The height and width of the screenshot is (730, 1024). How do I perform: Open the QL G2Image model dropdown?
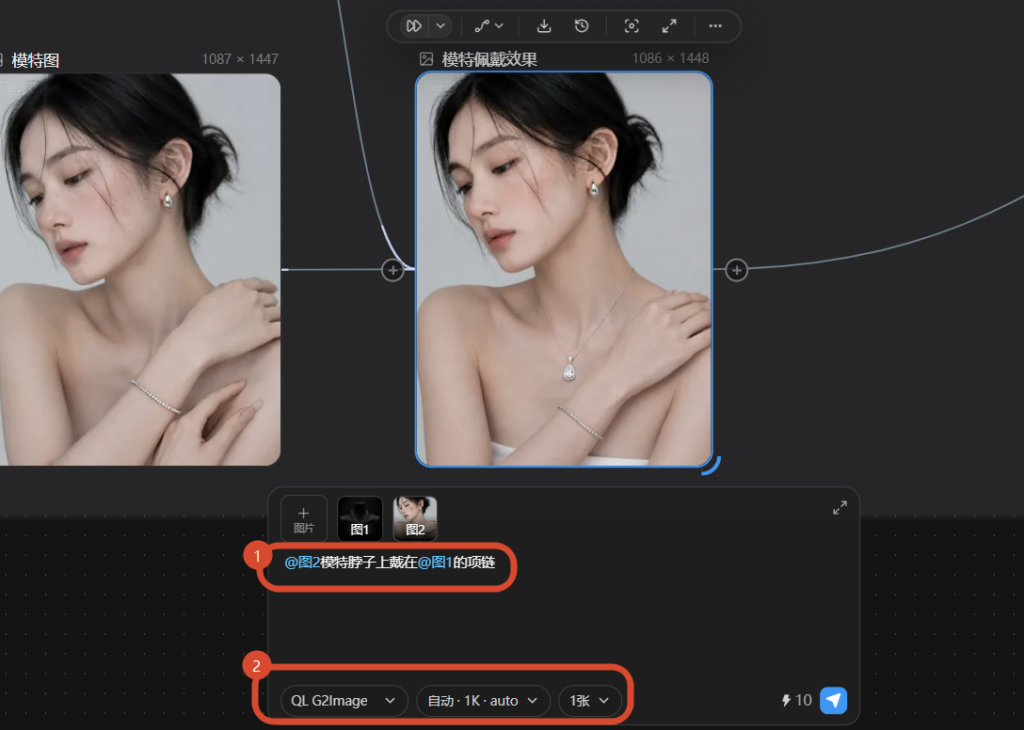[344, 701]
